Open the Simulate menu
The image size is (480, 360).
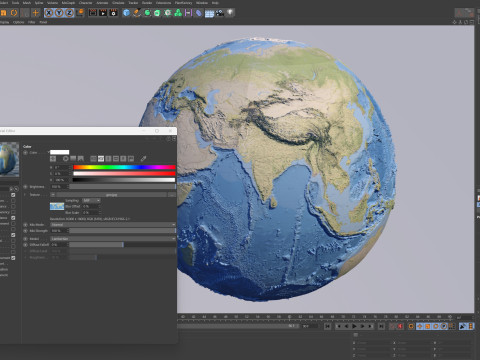(x=118, y=3)
